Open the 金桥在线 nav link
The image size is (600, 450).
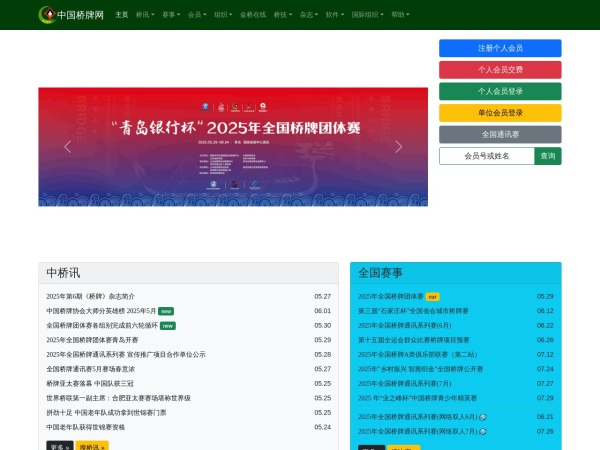point(253,15)
